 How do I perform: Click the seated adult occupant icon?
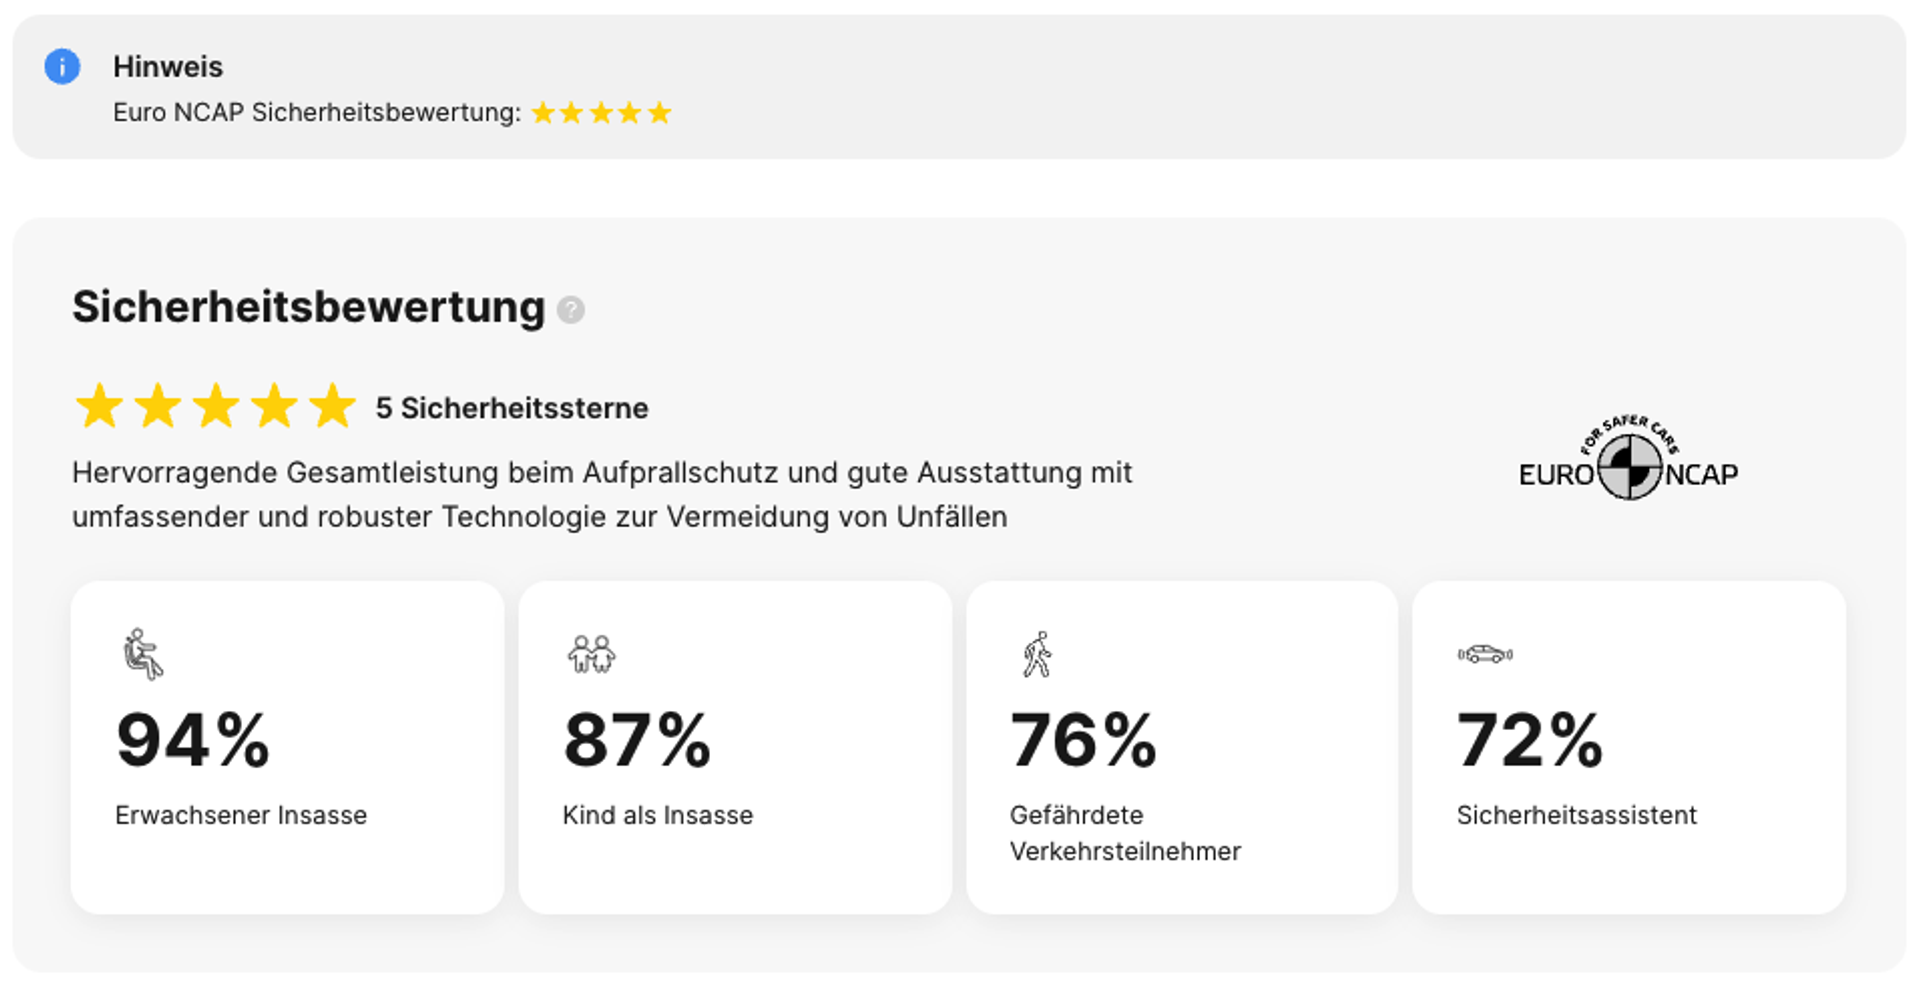pyautogui.click(x=142, y=654)
